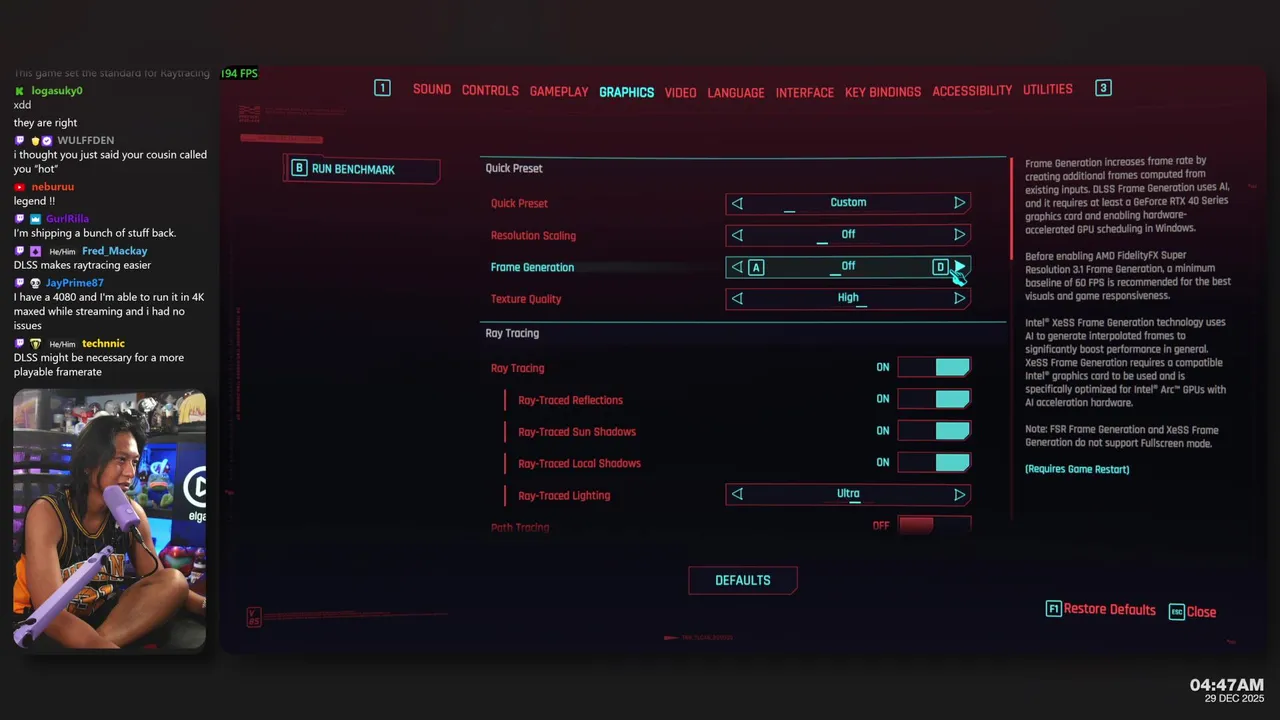
Task: Click the settings list scrollbar
Action: [x=1011, y=208]
